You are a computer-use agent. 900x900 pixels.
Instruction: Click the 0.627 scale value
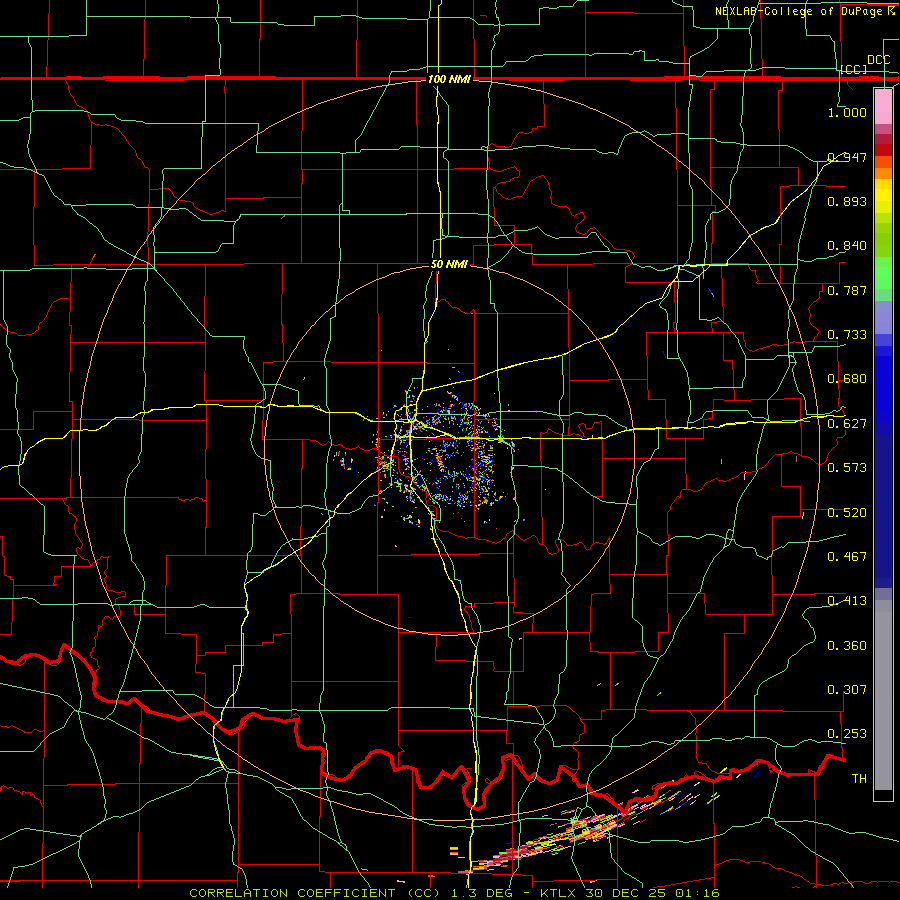point(847,424)
